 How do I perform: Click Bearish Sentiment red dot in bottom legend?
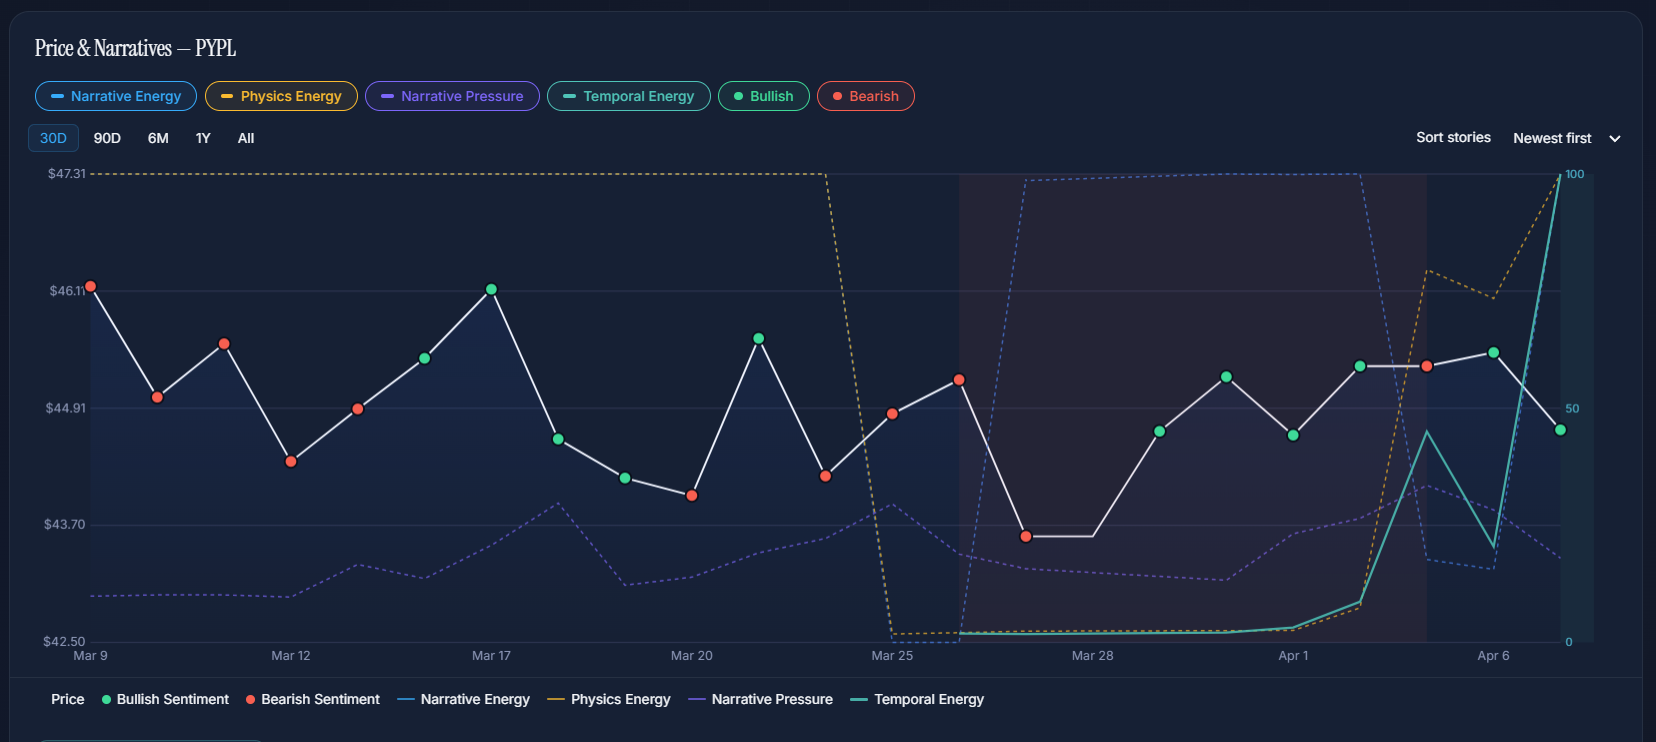[251, 700]
